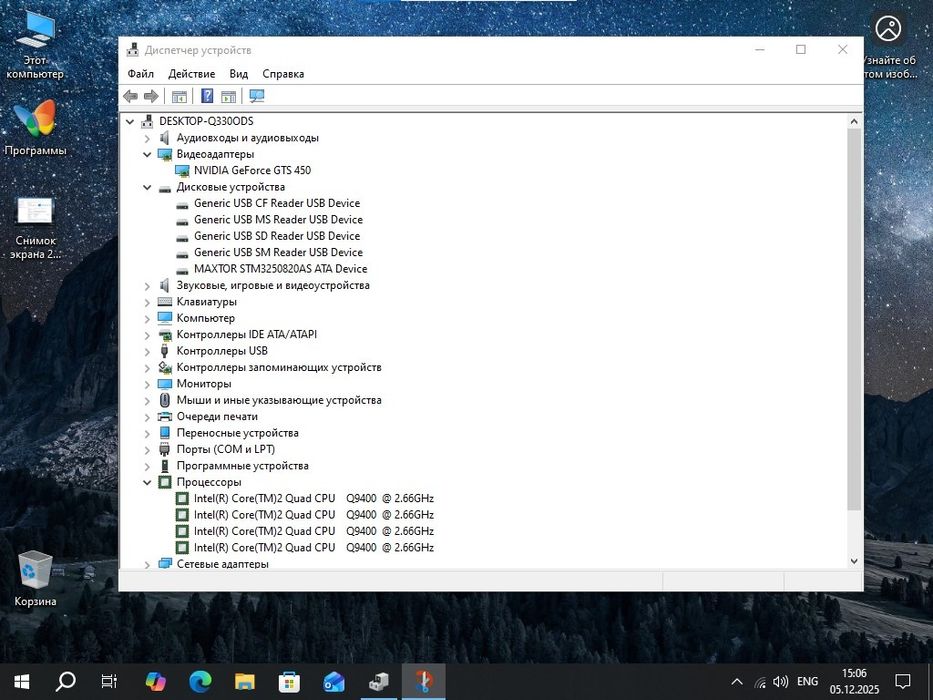The height and width of the screenshot is (700, 933).
Task: Collapse the Процессоры category
Action: (147, 482)
